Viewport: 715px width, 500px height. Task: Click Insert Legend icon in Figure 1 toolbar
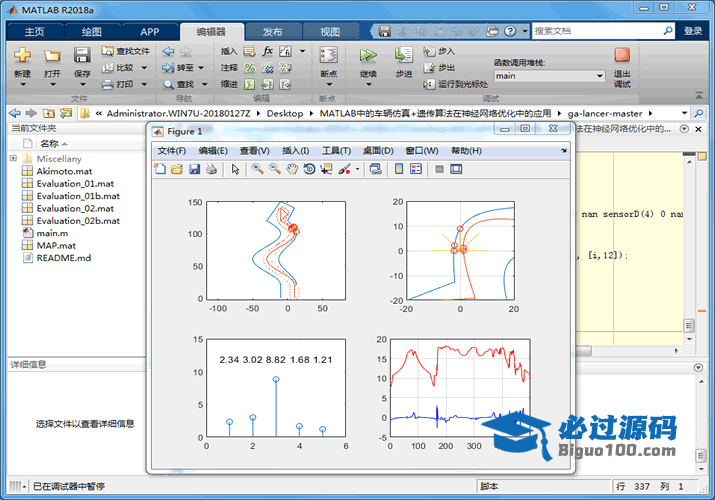[x=416, y=169]
